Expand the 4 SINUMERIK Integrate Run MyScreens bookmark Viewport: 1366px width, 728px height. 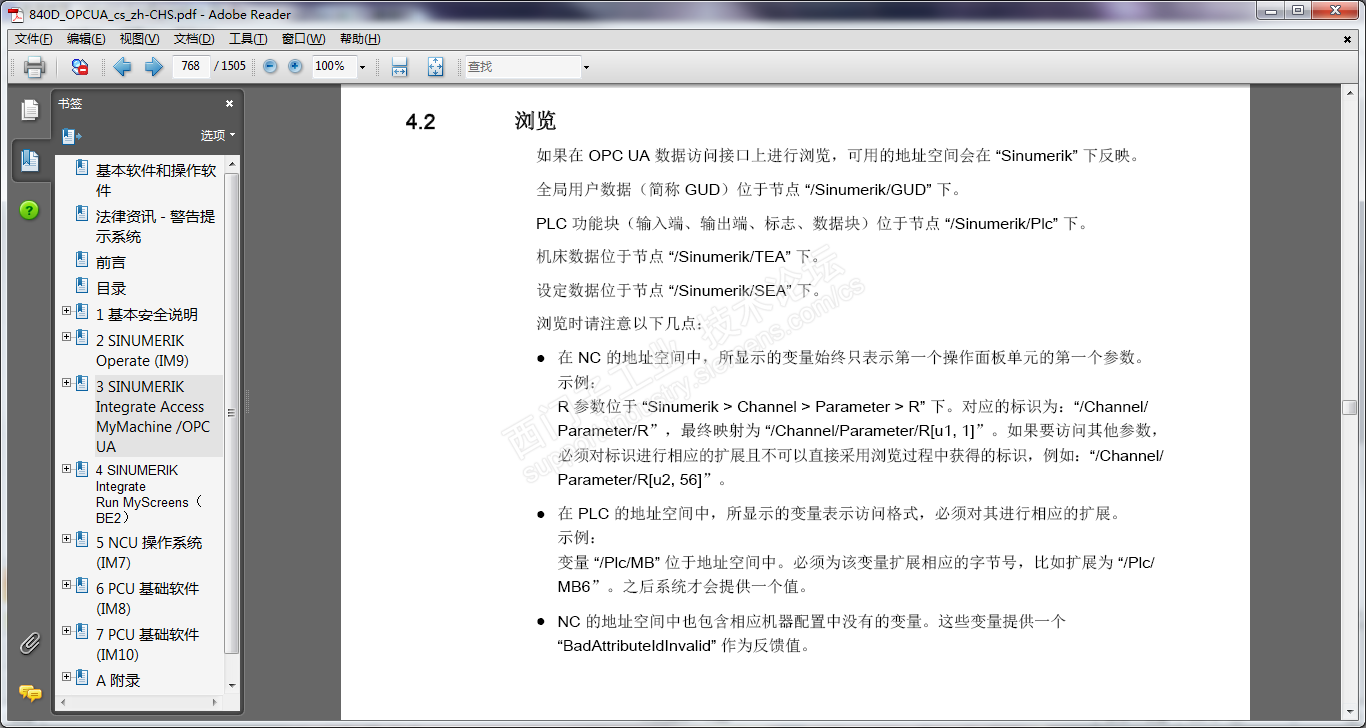point(67,467)
